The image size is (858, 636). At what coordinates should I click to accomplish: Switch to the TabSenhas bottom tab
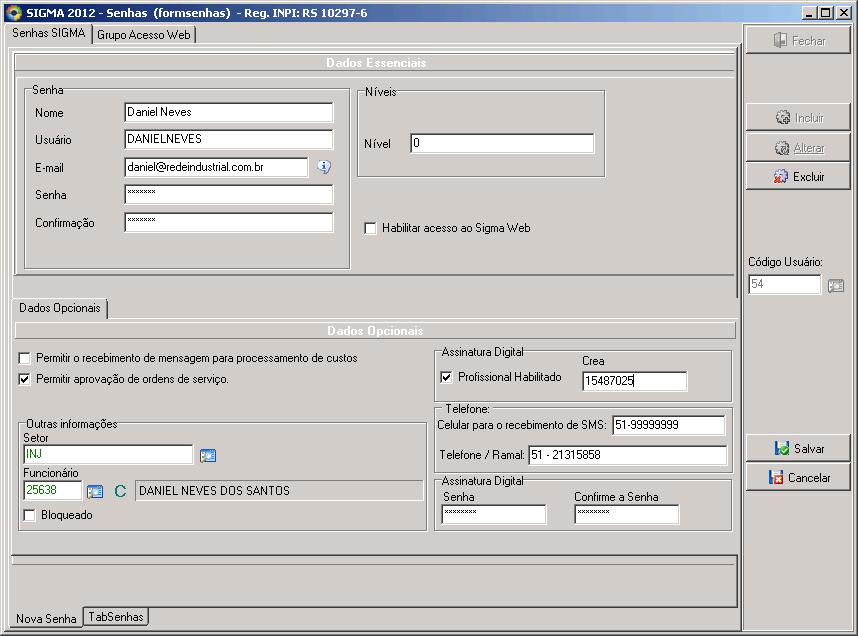click(x=116, y=617)
